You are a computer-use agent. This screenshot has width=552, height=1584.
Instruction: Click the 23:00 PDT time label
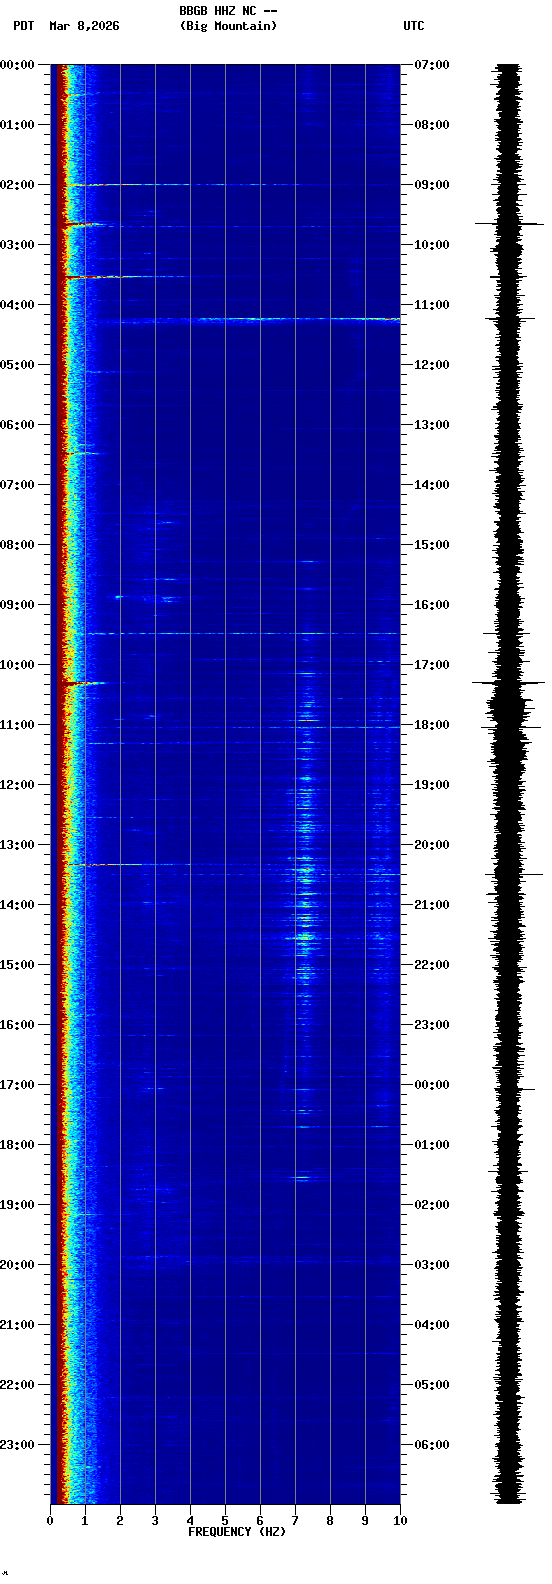[17, 1445]
